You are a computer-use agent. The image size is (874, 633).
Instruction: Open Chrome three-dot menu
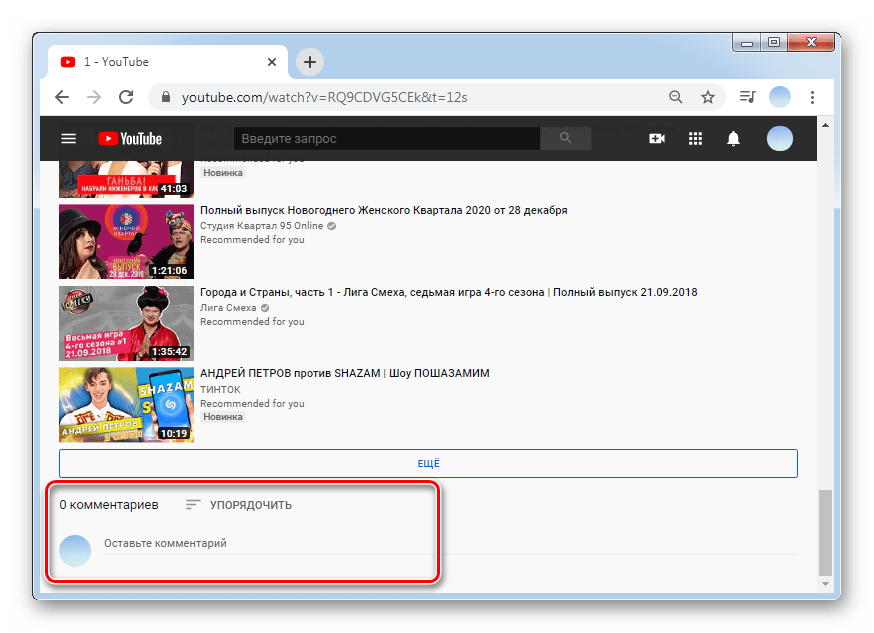812,97
